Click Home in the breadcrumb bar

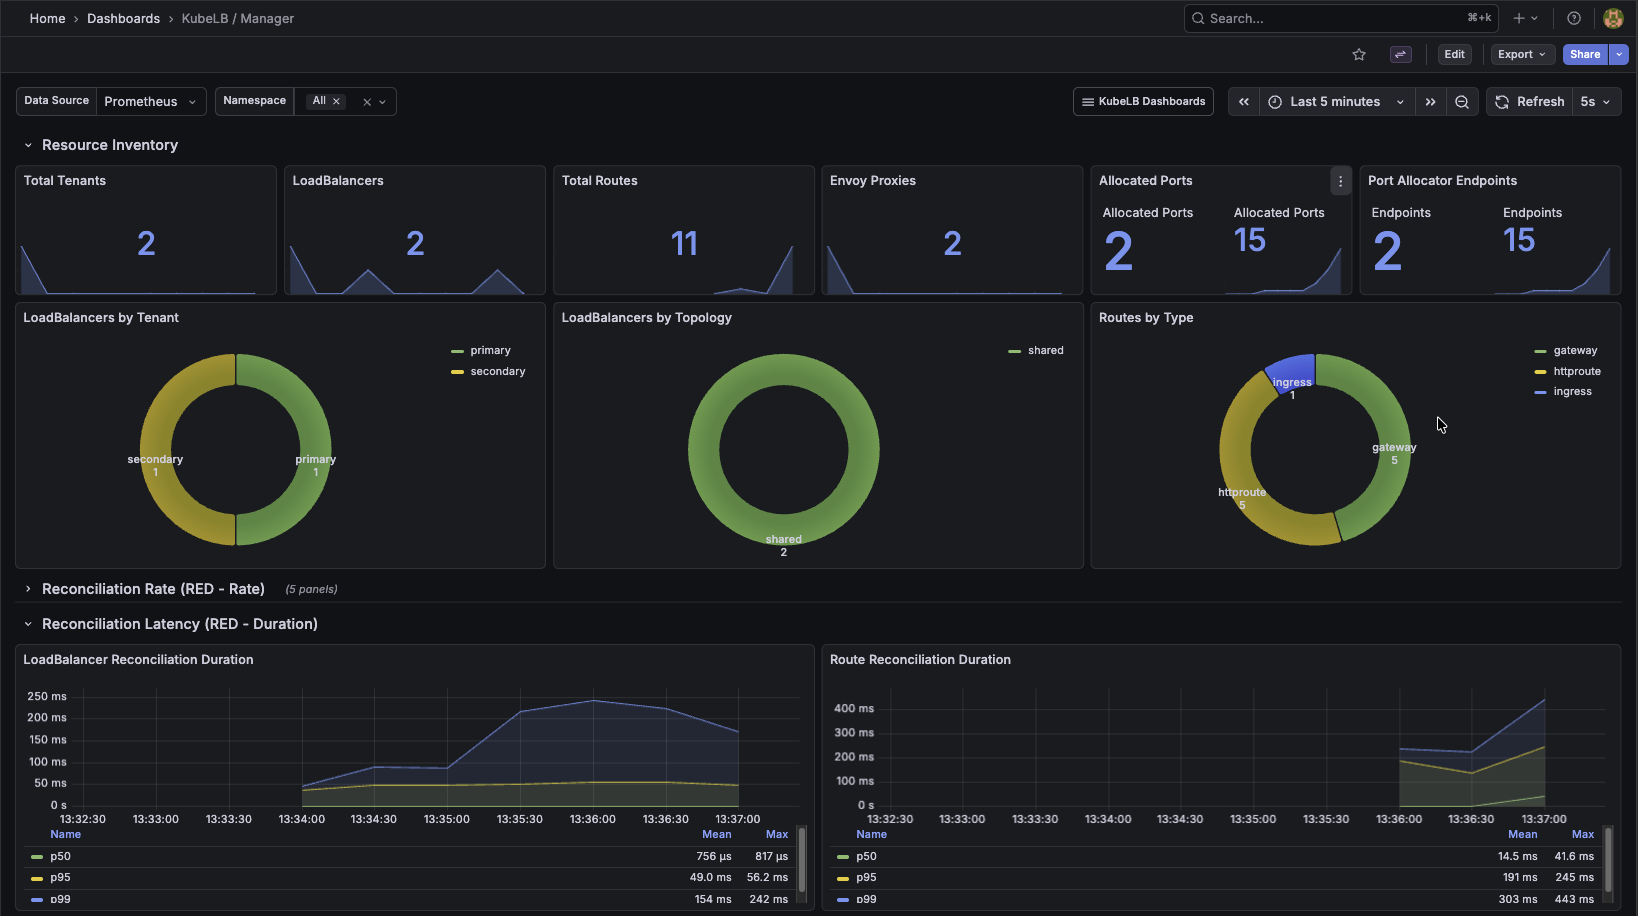(x=47, y=18)
